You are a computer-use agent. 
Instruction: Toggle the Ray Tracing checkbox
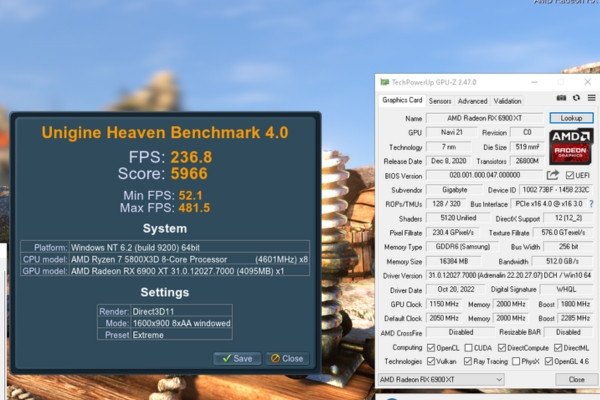[468, 361]
